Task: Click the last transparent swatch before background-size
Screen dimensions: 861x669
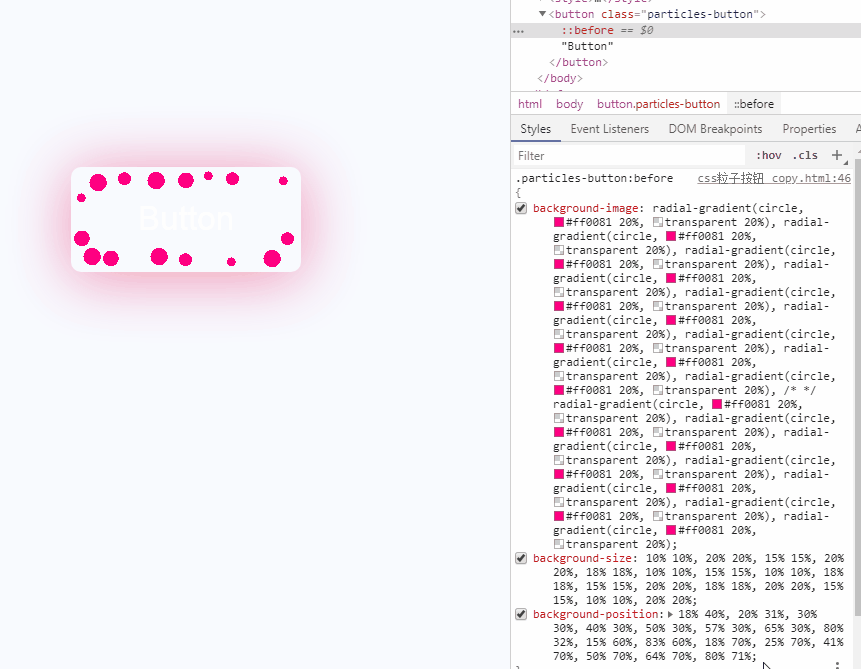Action: coord(558,544)
